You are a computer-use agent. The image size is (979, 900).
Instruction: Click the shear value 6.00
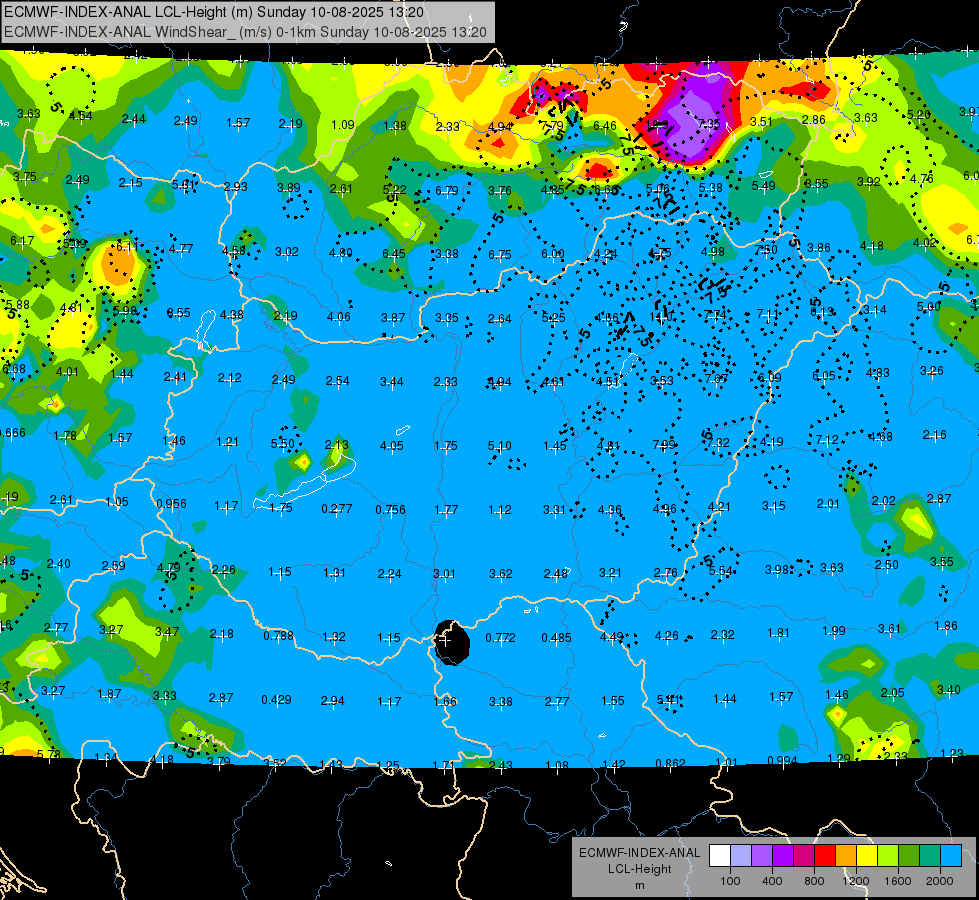coord(553,254)
